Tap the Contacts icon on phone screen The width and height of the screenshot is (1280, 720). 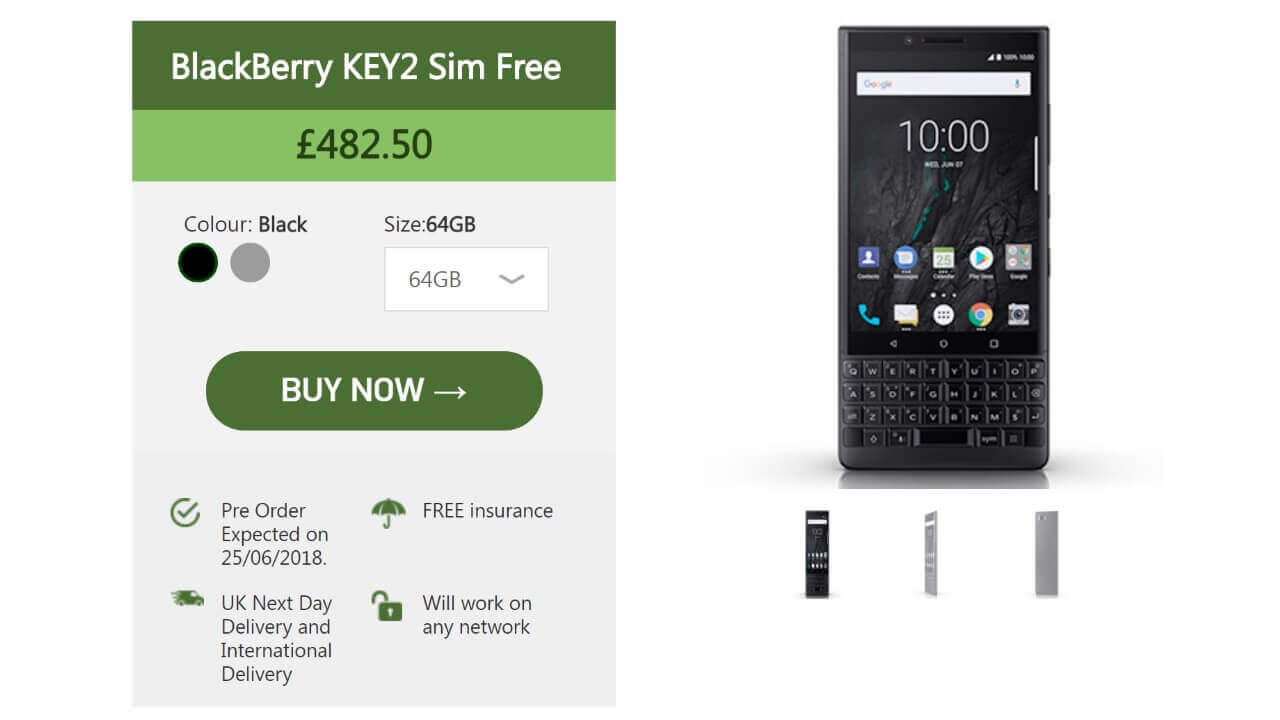(x=868, y=259)
